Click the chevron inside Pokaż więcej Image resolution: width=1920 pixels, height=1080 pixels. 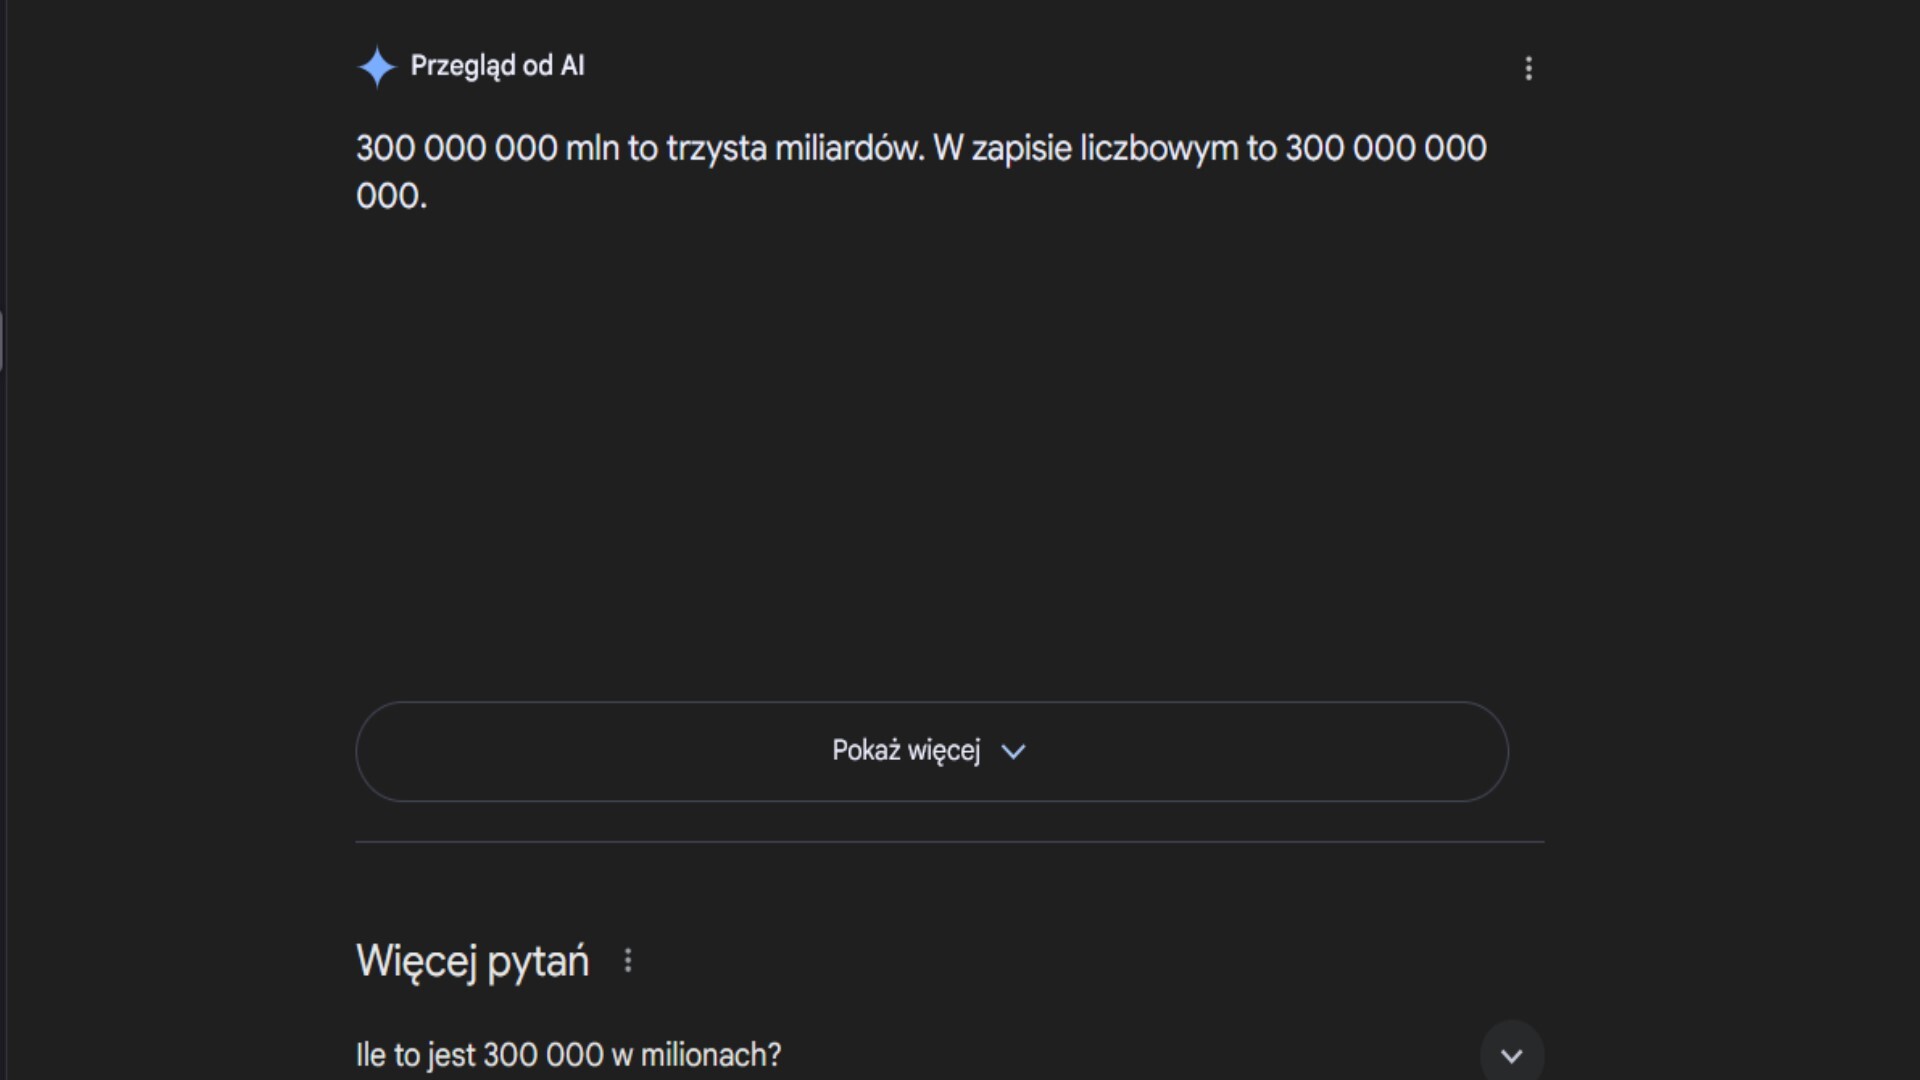(1013, 752)
